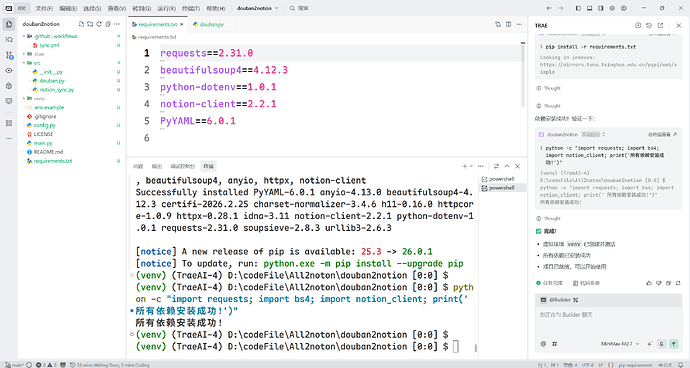Expand the first Thought section
Screen dimensions: 690x368
pos(548,88)
